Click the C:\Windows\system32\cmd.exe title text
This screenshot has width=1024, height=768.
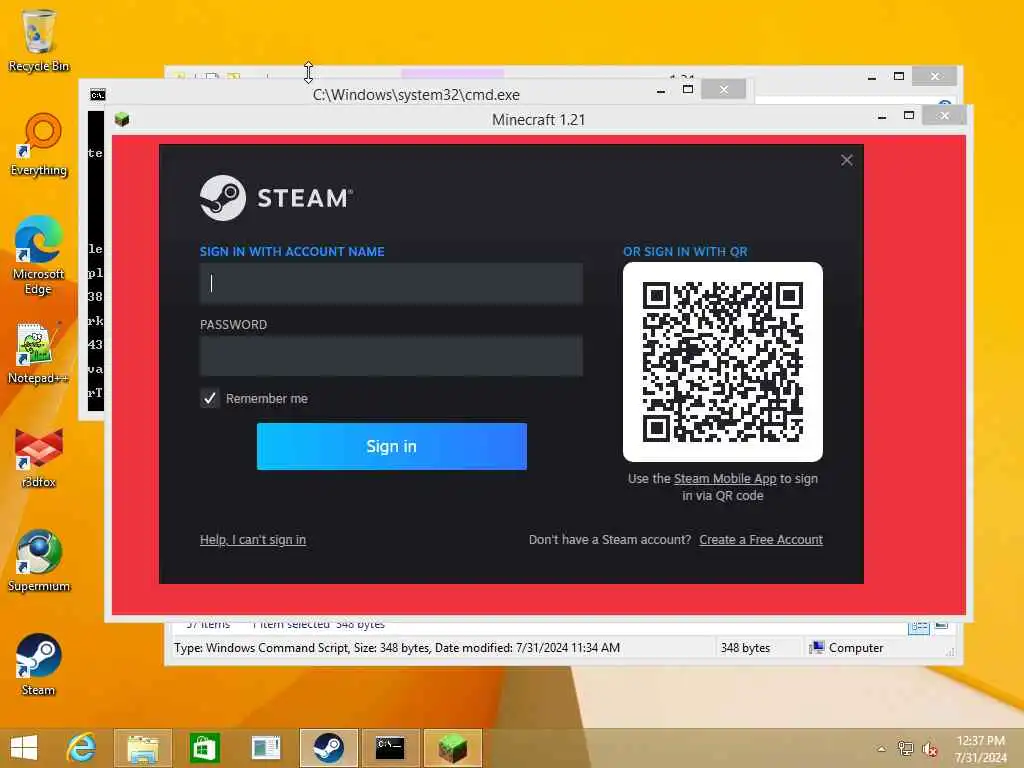(x=416, y=95)
